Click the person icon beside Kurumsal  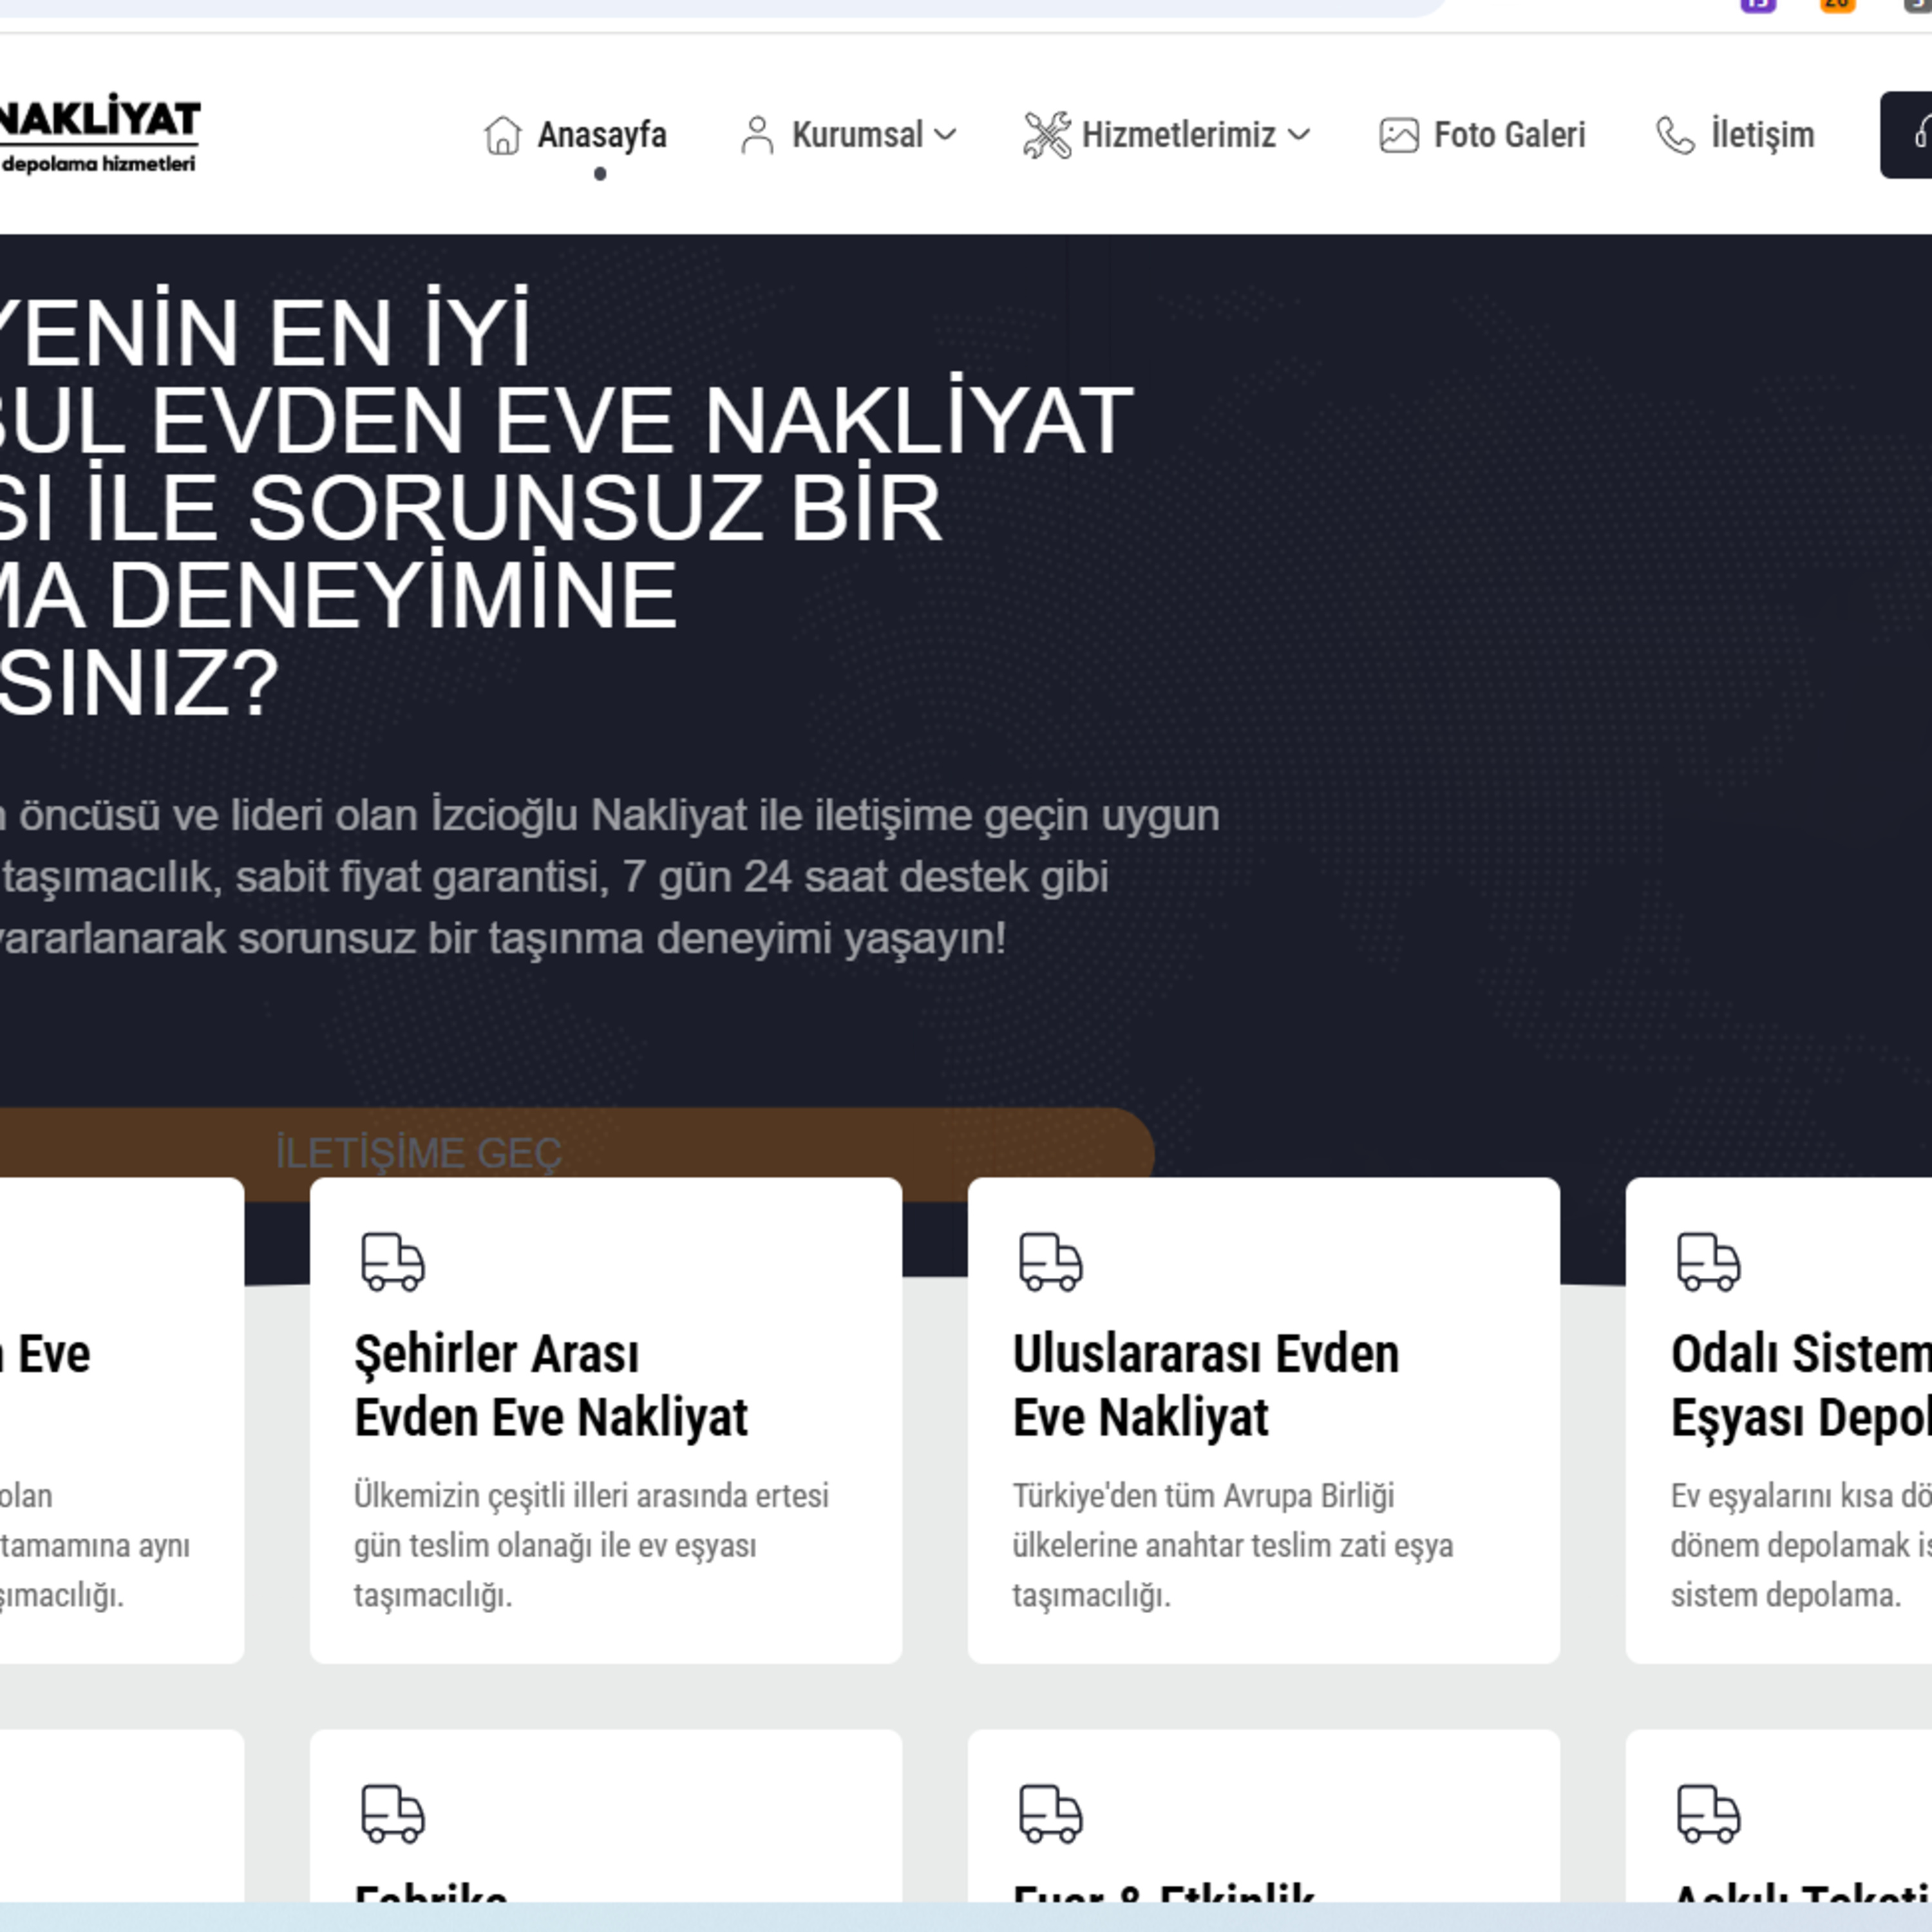(x=757, y=135)
